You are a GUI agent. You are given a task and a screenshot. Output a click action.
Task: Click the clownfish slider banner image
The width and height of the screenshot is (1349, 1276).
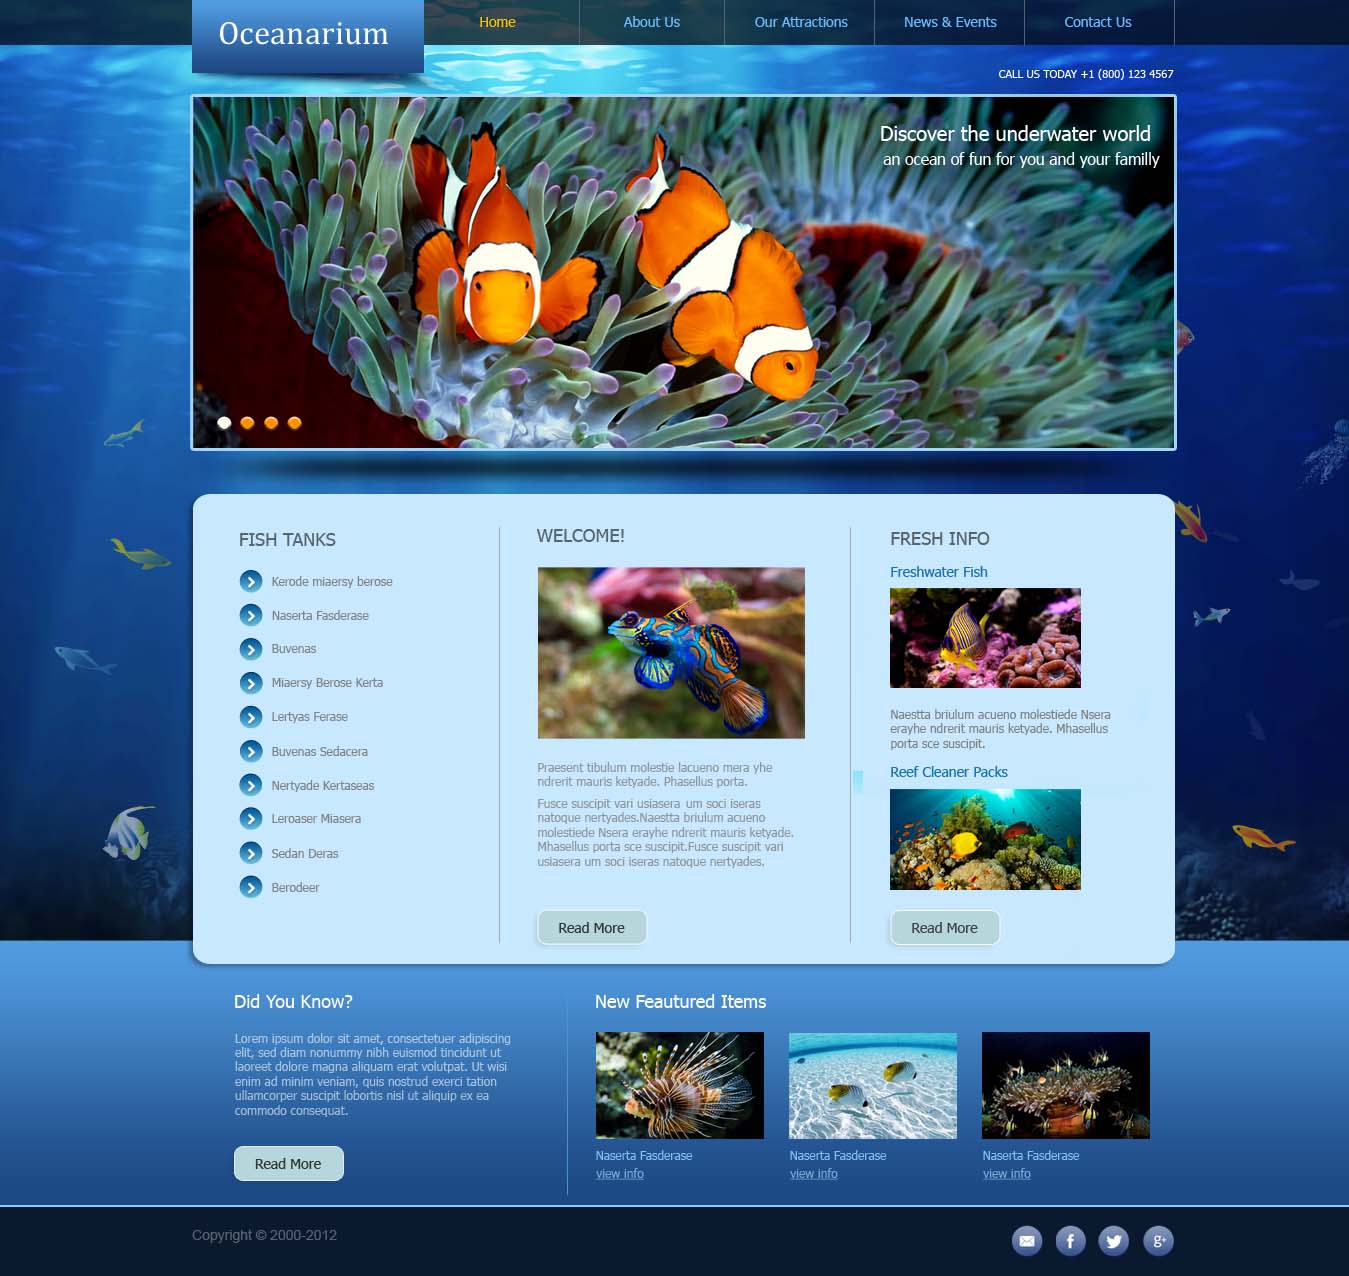click(684, 272)
